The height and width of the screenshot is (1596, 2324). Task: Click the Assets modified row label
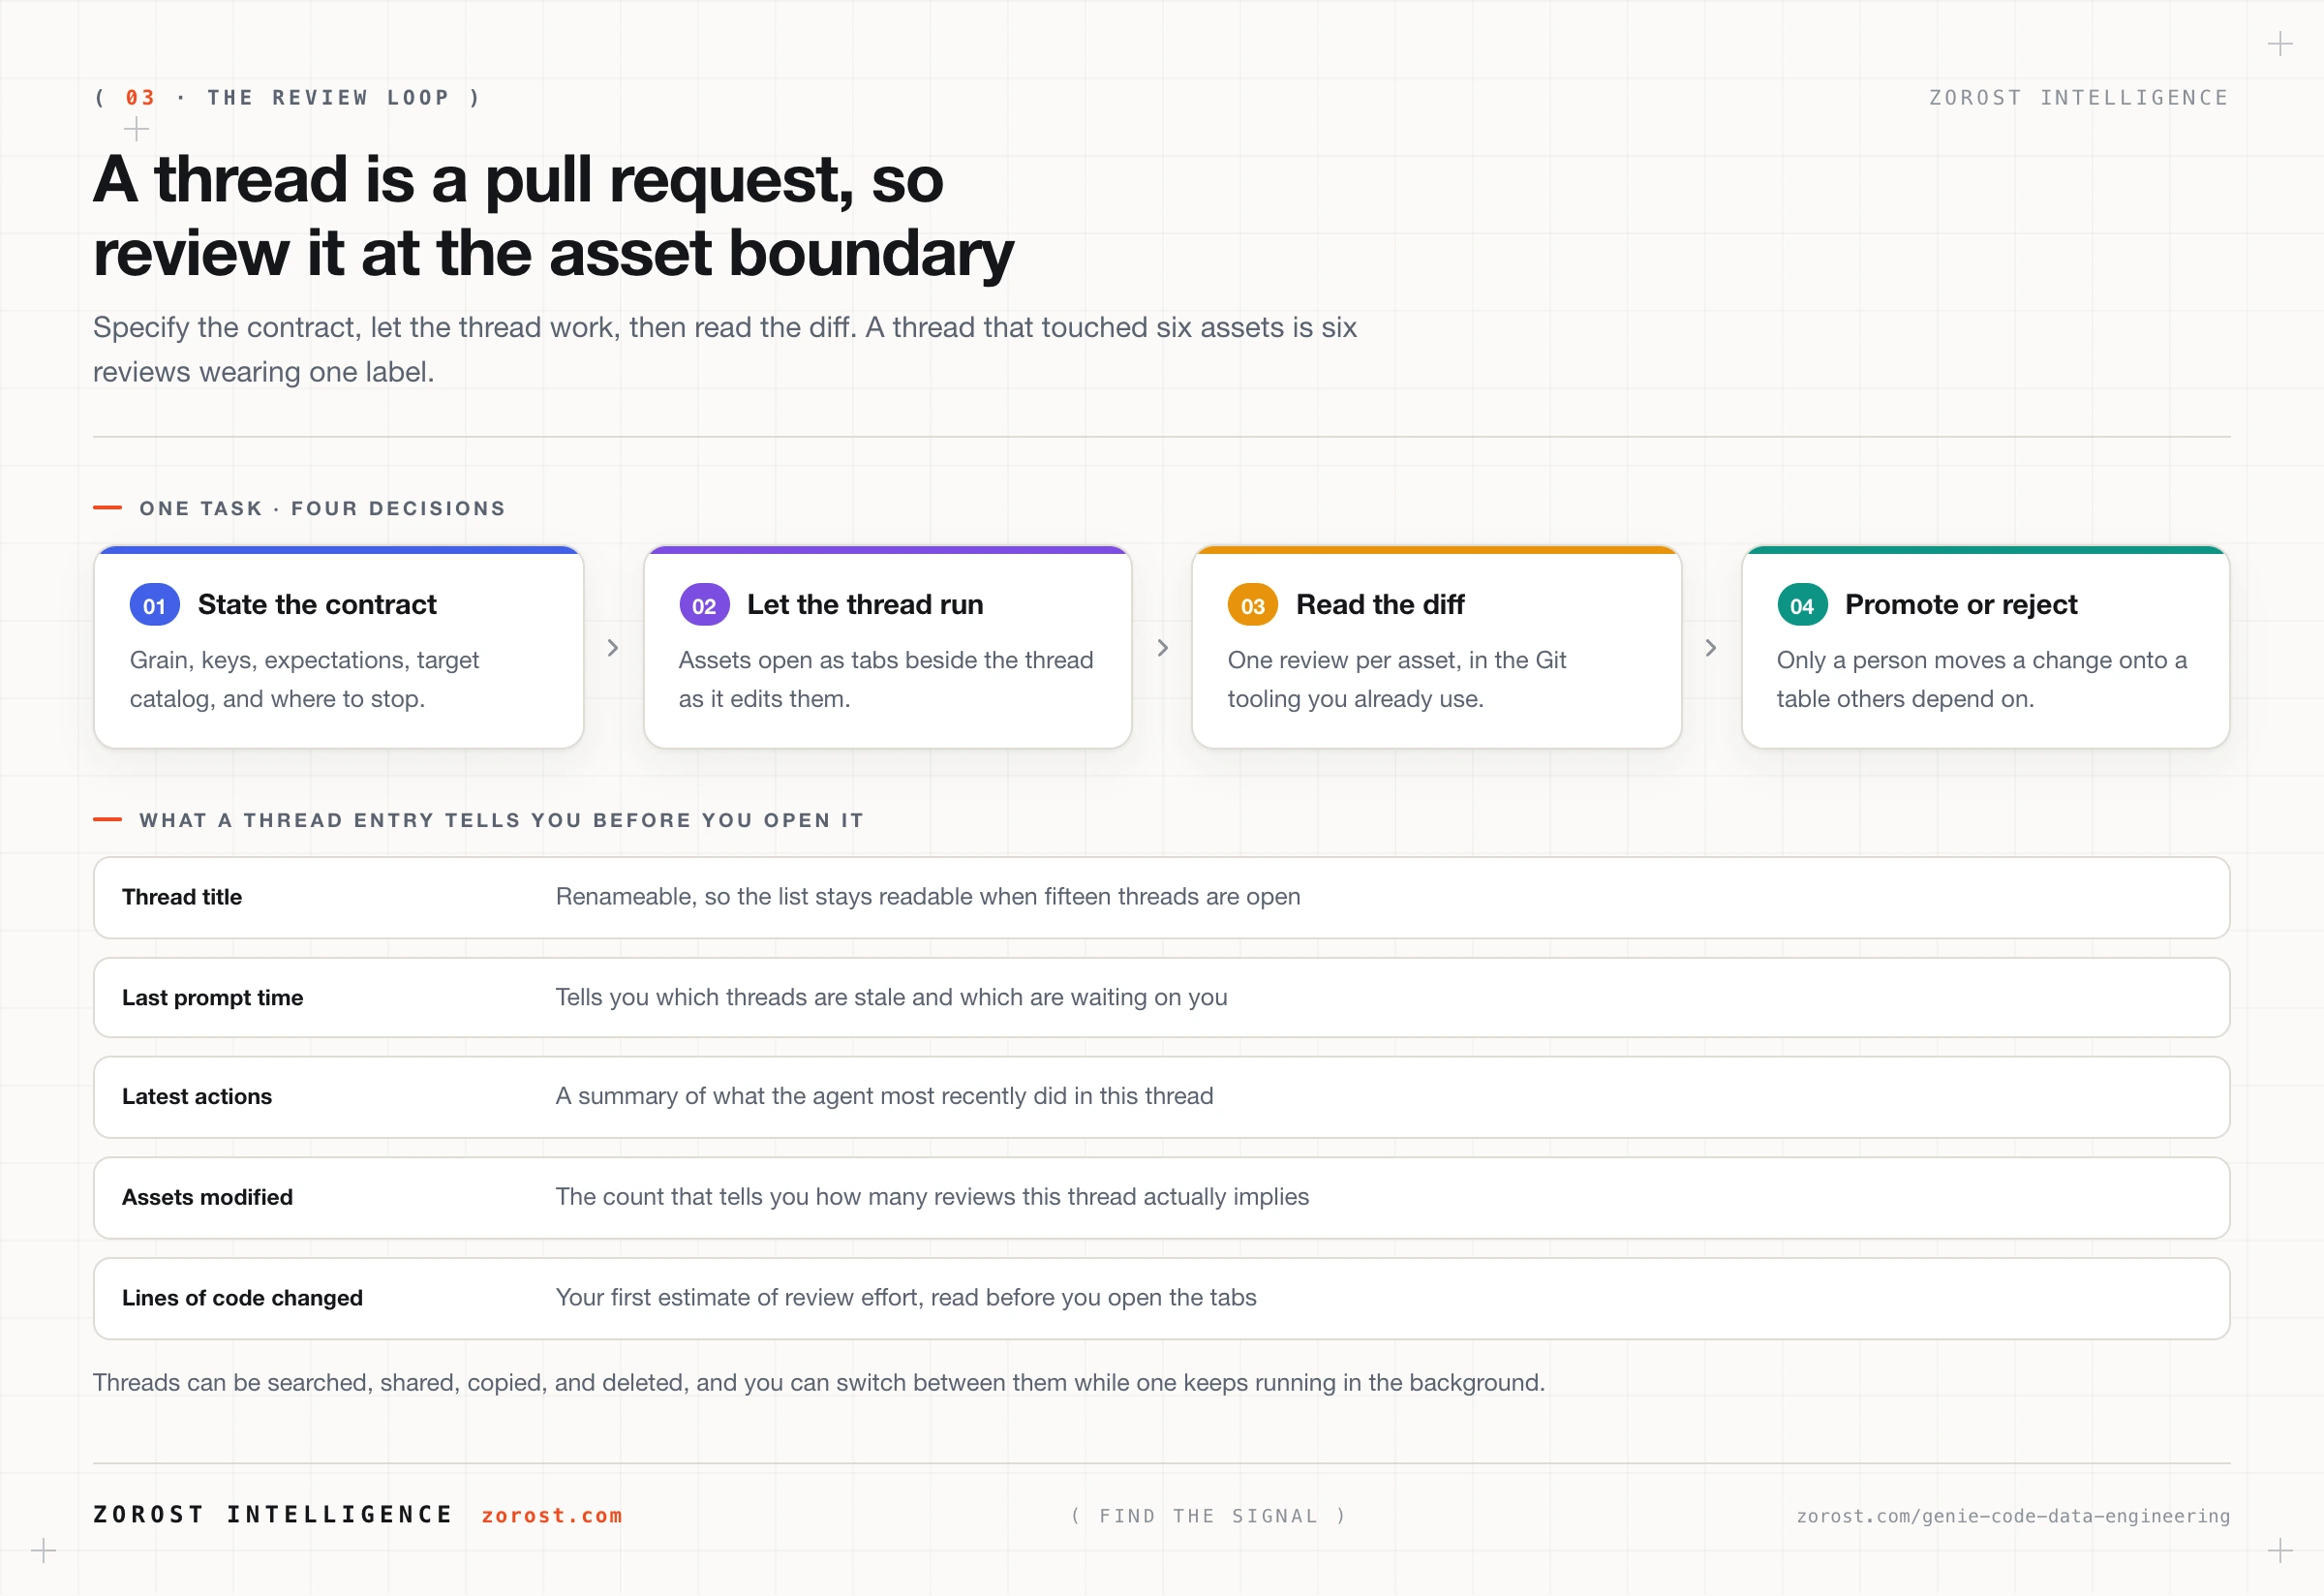(207, 1198)
